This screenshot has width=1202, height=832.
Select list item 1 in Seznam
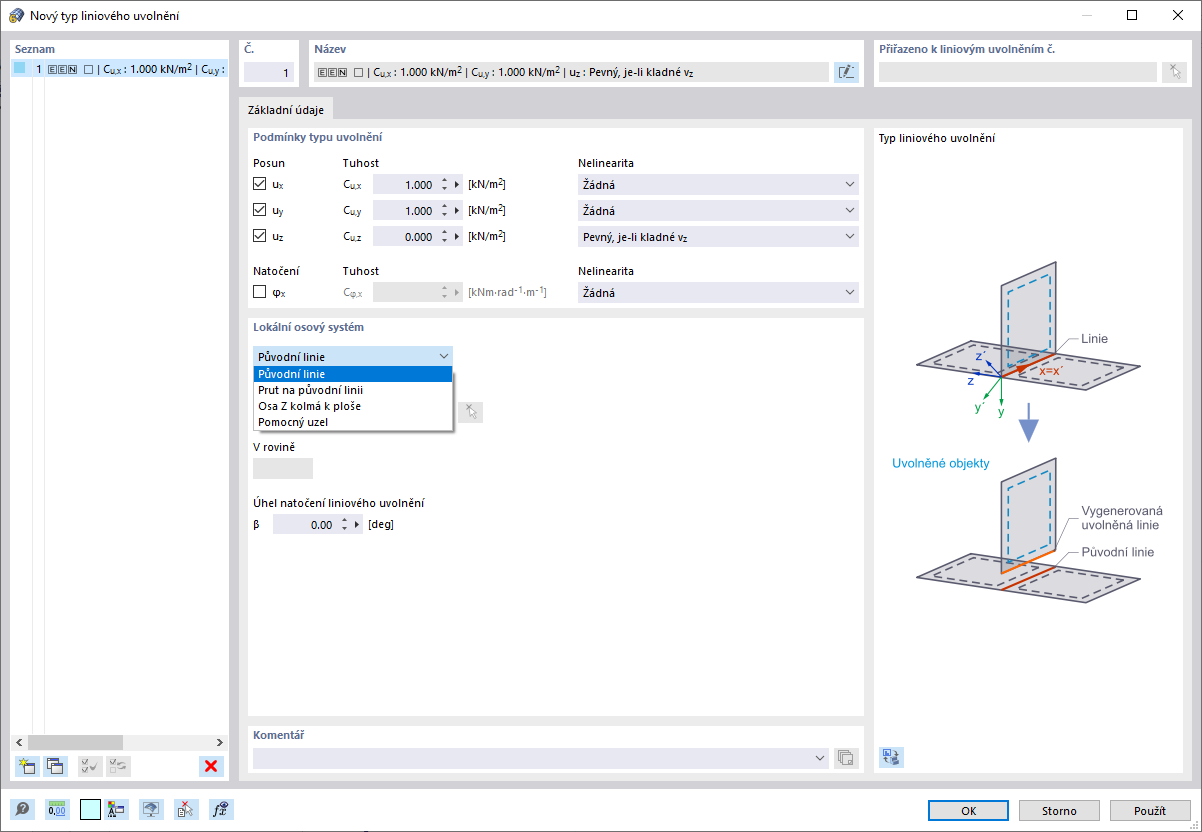[x=119, y=69]
